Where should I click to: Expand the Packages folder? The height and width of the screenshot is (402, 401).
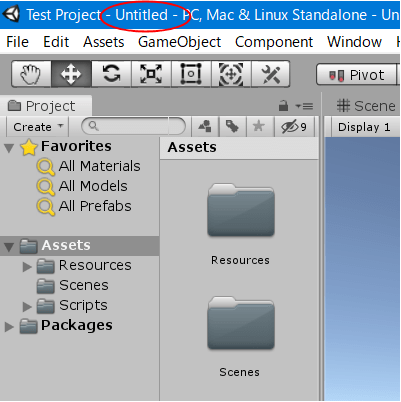click(x=9, y=327)
